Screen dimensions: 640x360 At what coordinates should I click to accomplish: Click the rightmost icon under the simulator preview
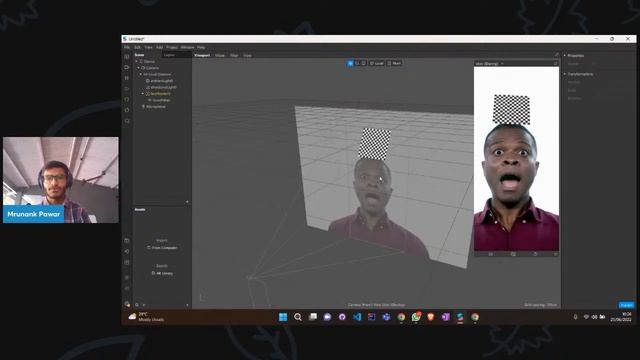coord(556,254)
